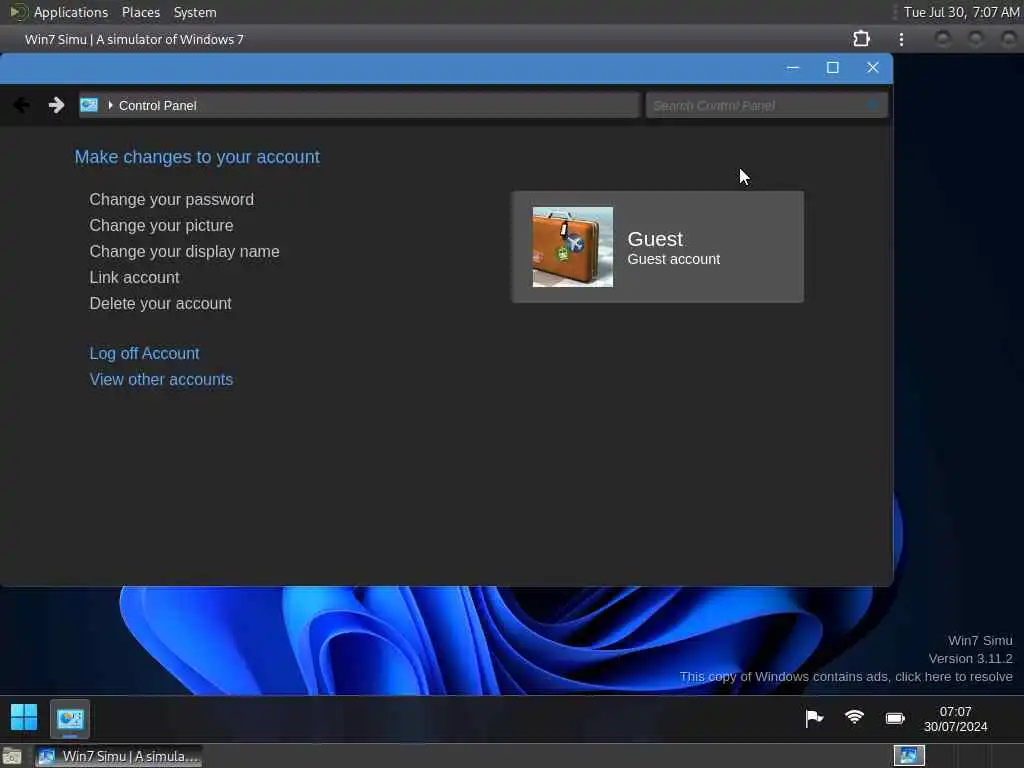Click the workspace switcher thumbnail

(909, 756)
